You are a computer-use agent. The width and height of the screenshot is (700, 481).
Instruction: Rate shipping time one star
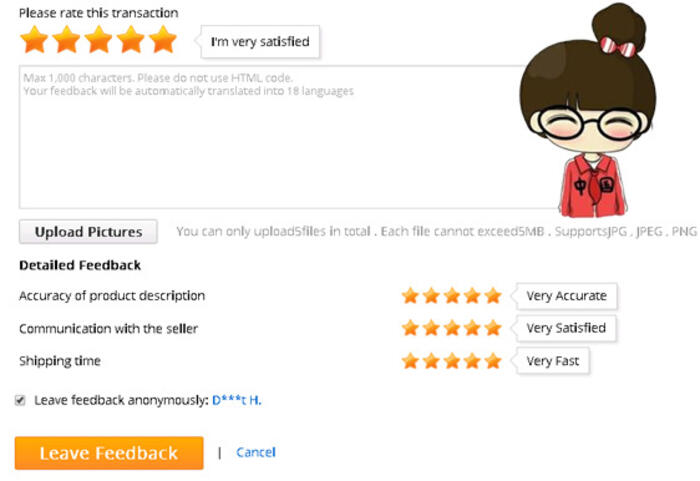410,361
